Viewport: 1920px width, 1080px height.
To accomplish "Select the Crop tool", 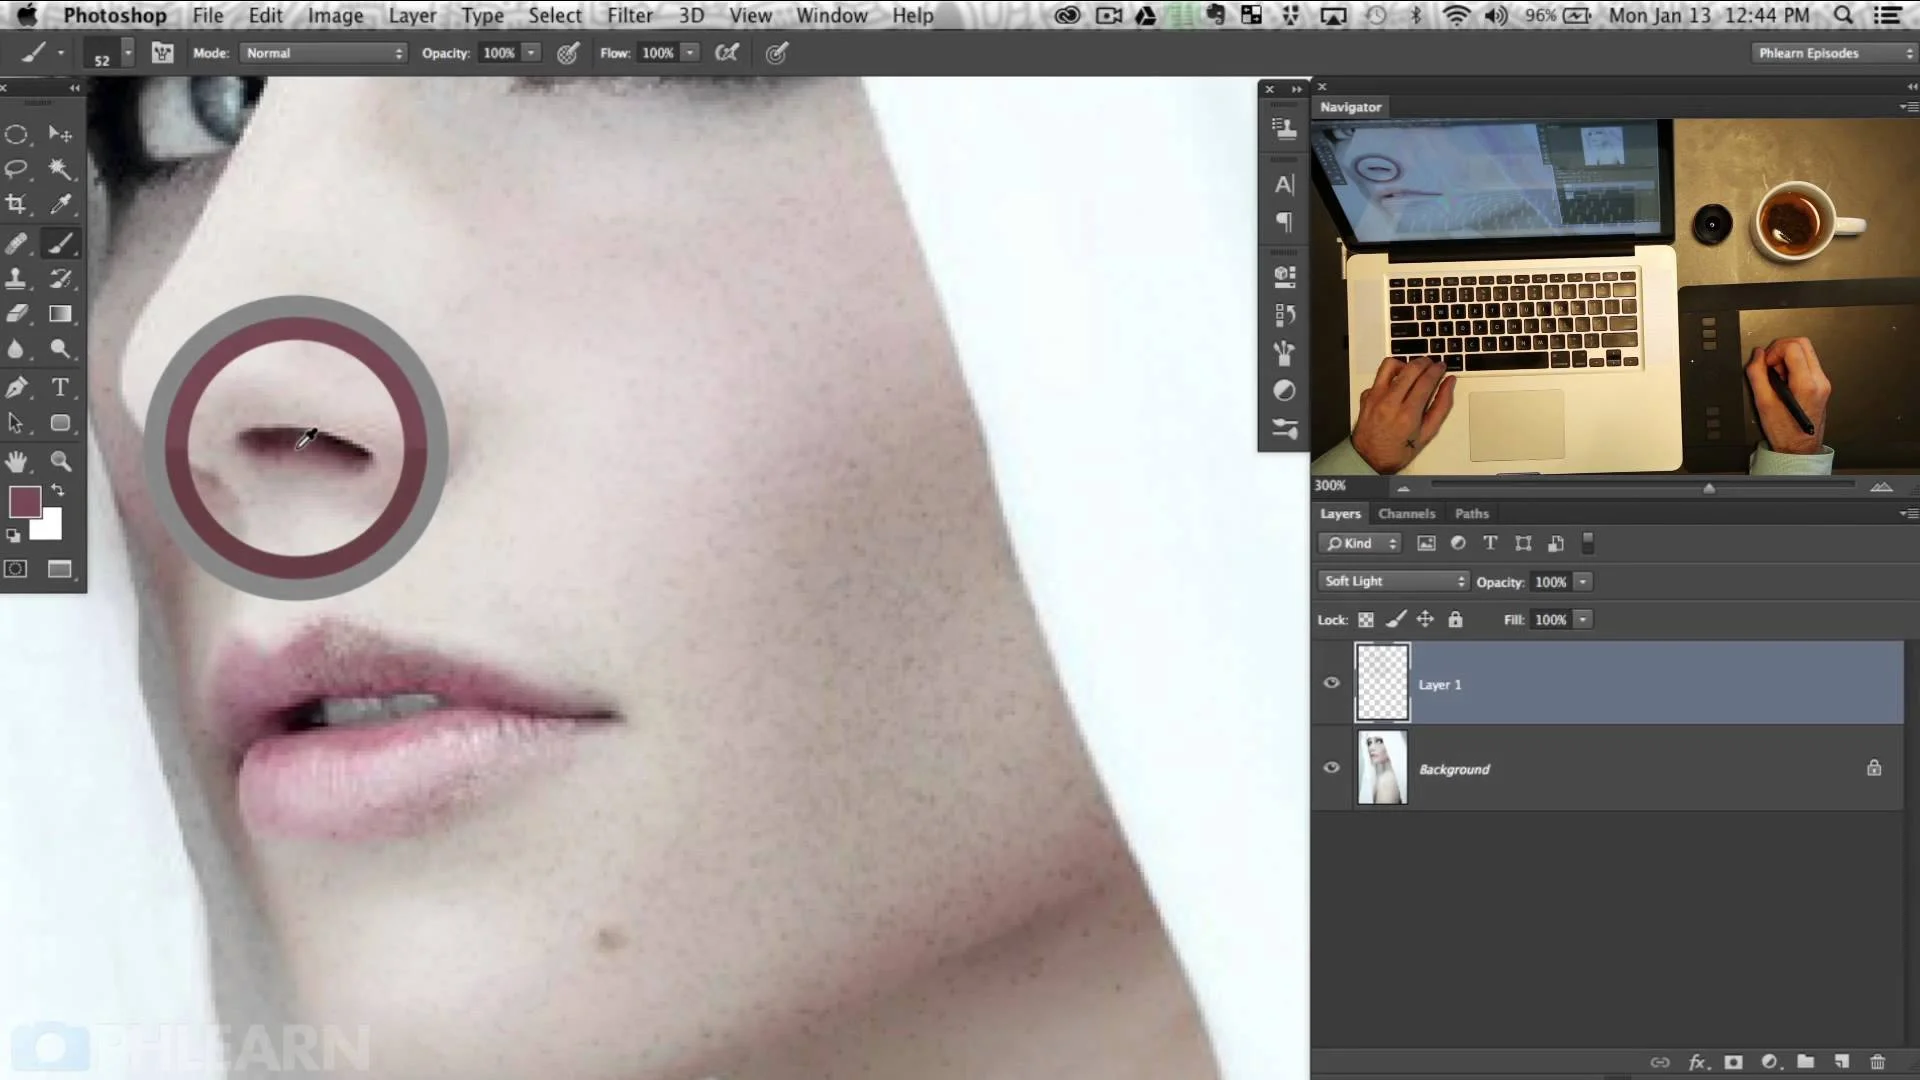I will pos(17,206).
